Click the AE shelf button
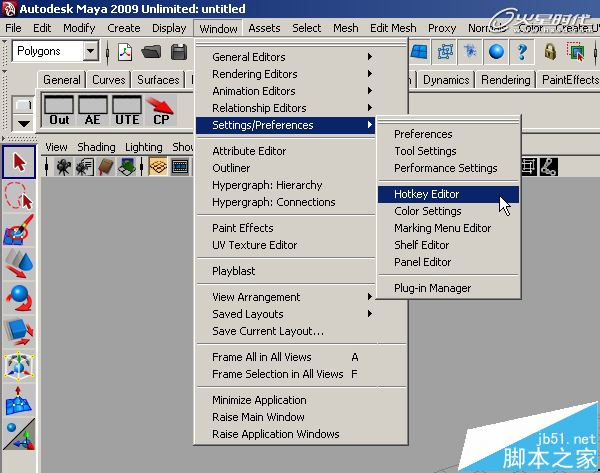The width and height of the screenshot is (600, 473). click(x=93, y=110)
